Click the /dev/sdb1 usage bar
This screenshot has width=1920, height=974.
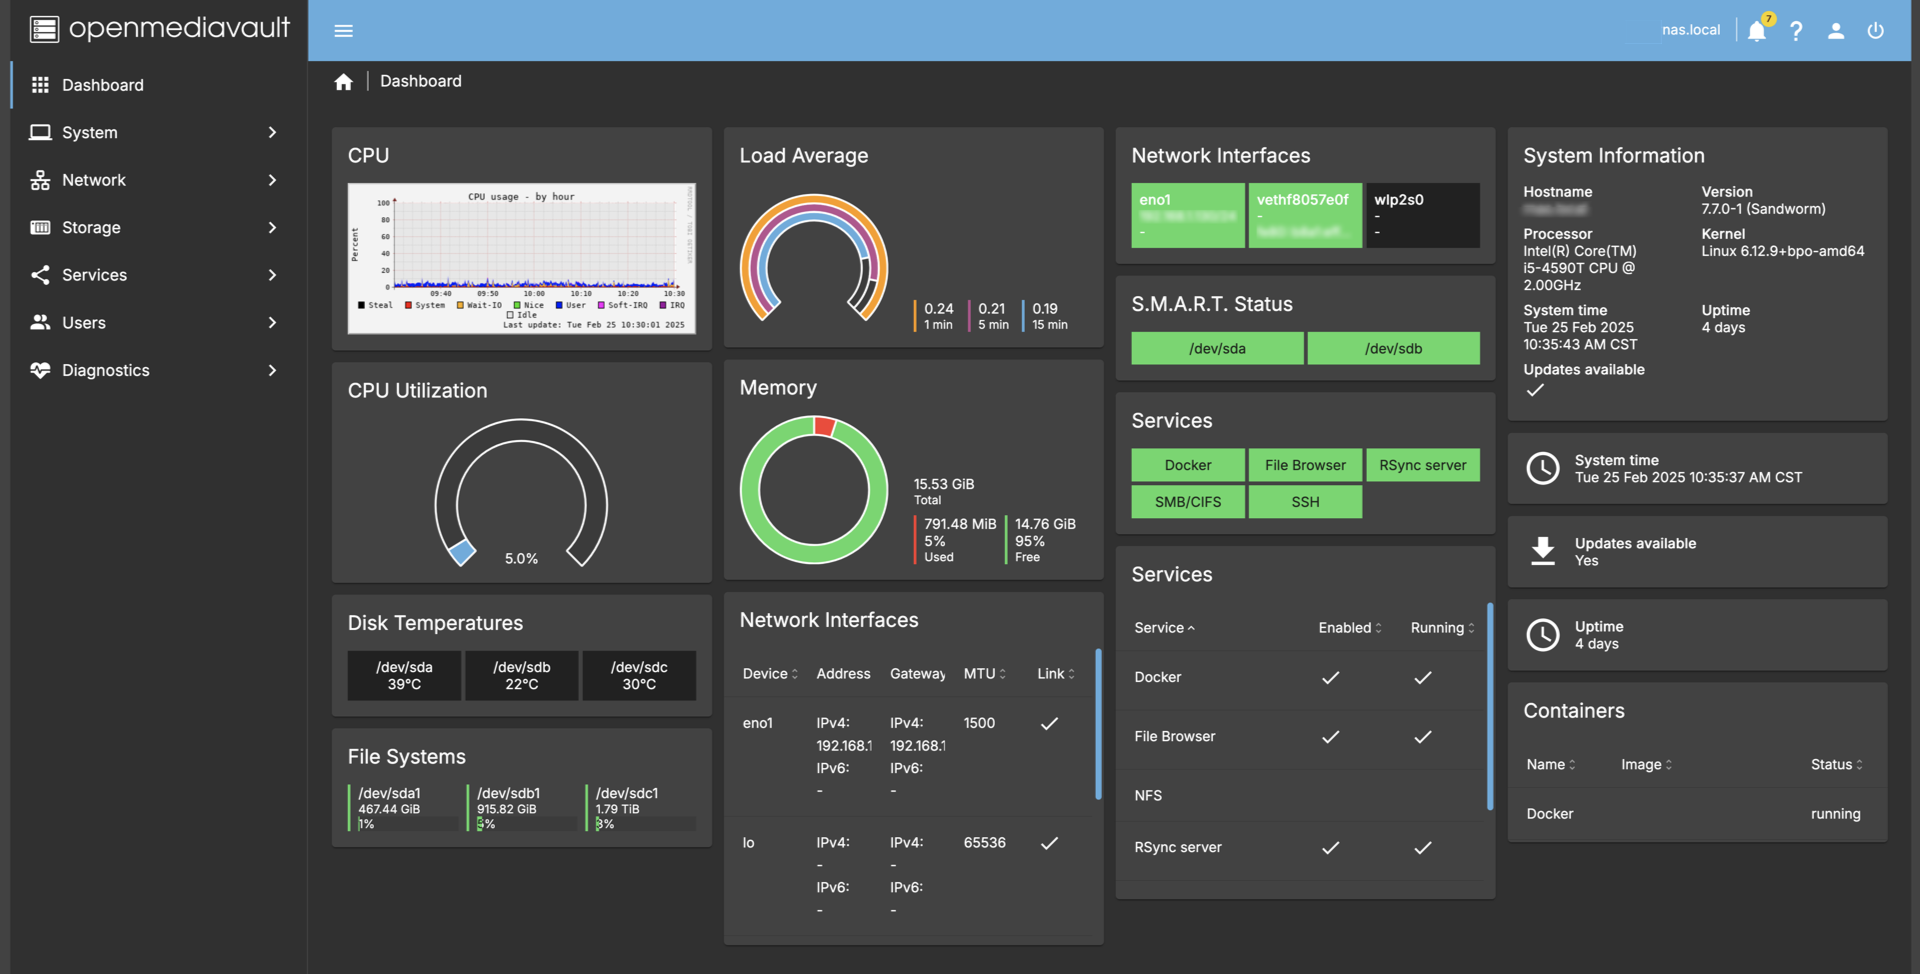point(527,824)
